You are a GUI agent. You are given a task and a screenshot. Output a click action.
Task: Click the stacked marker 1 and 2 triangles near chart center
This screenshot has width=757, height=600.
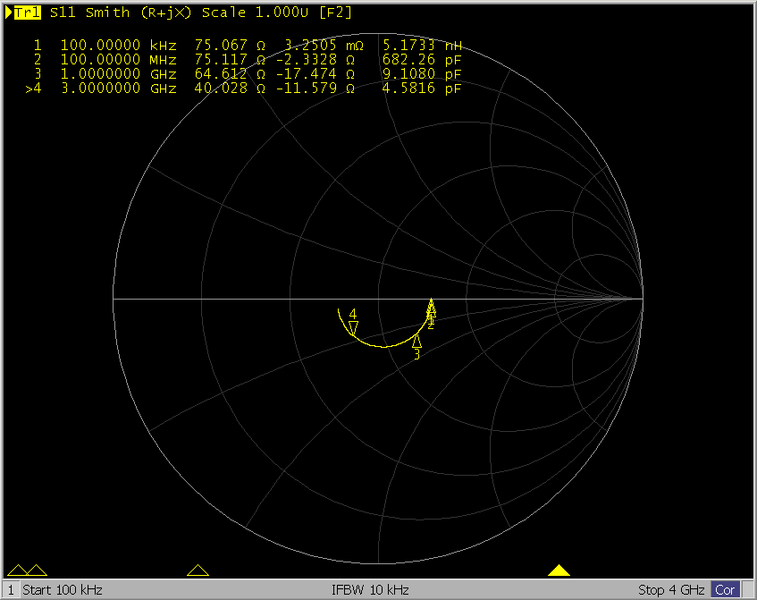[431, 309]
